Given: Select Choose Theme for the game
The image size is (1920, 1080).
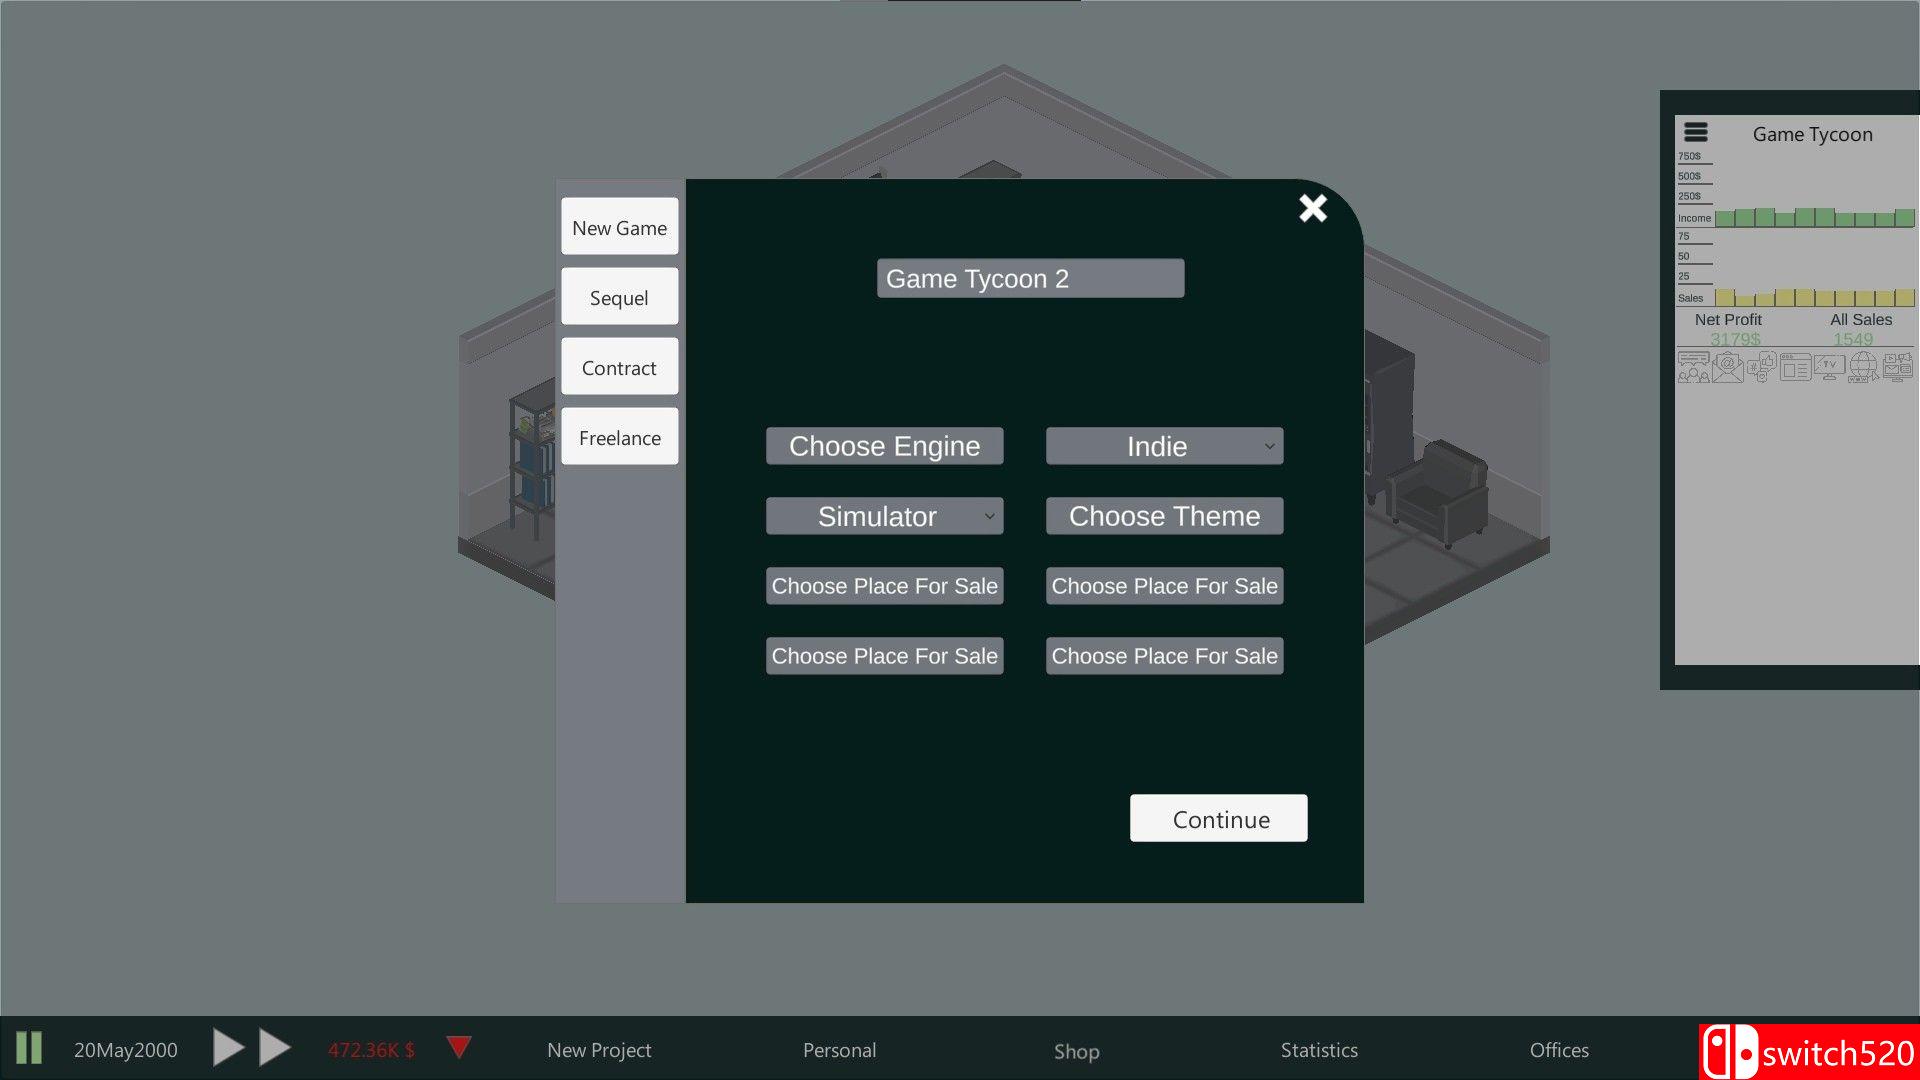Looking at the screenshot, I should [x=1164, y=516].
